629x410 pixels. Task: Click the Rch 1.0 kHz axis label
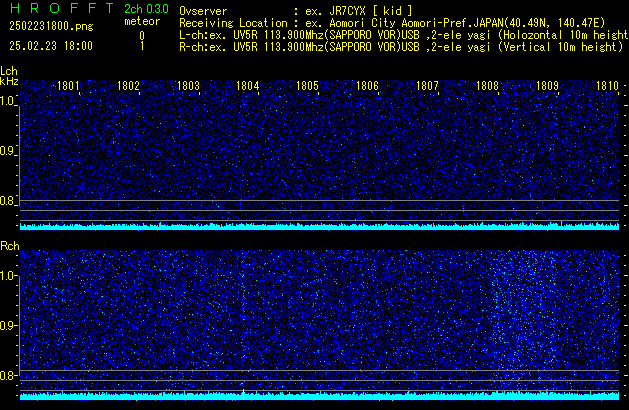[x=8, y=276]
